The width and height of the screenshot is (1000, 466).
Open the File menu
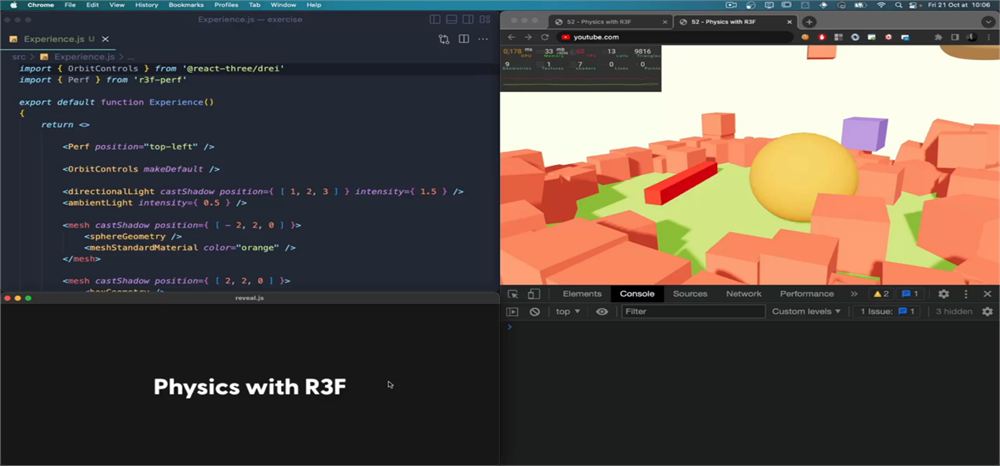click(71, 5)
